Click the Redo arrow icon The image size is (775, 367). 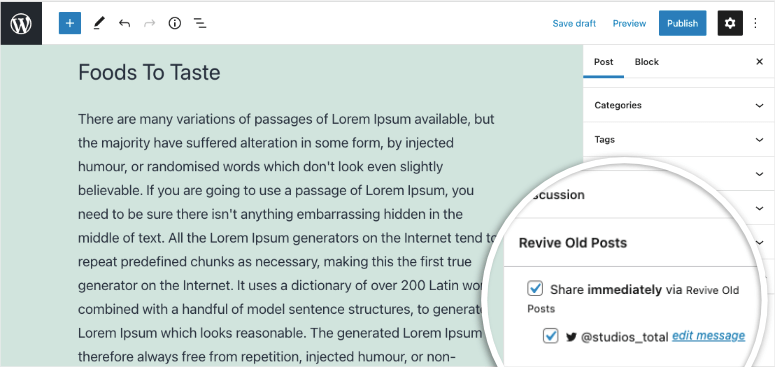pyautogui.click(x=149, y=23)
